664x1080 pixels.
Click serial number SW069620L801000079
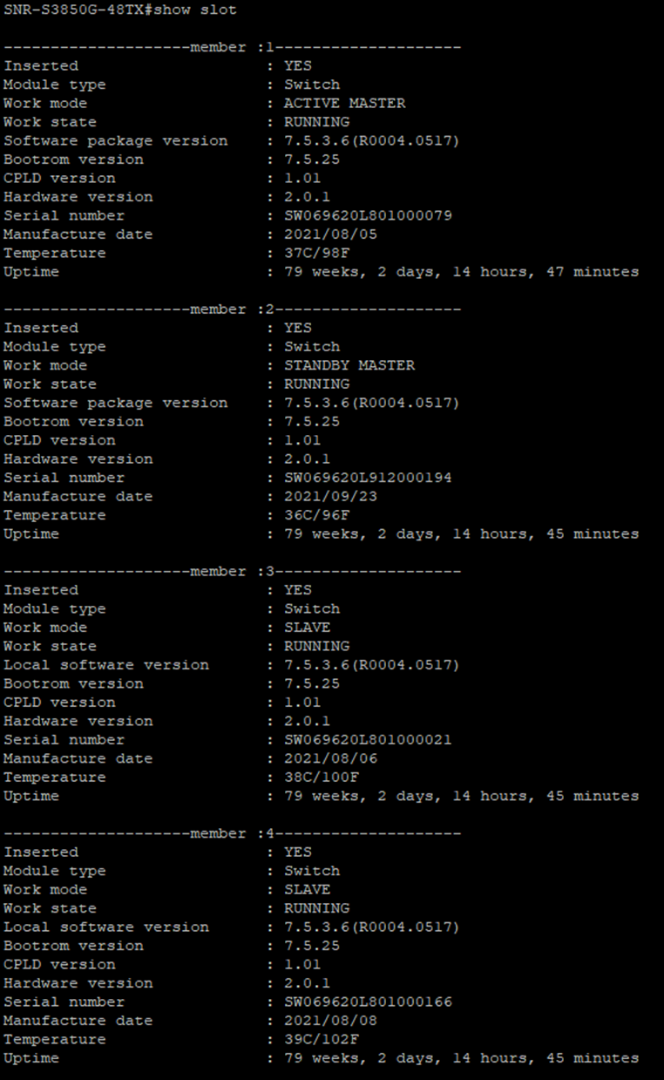click(x=368, y=216)
